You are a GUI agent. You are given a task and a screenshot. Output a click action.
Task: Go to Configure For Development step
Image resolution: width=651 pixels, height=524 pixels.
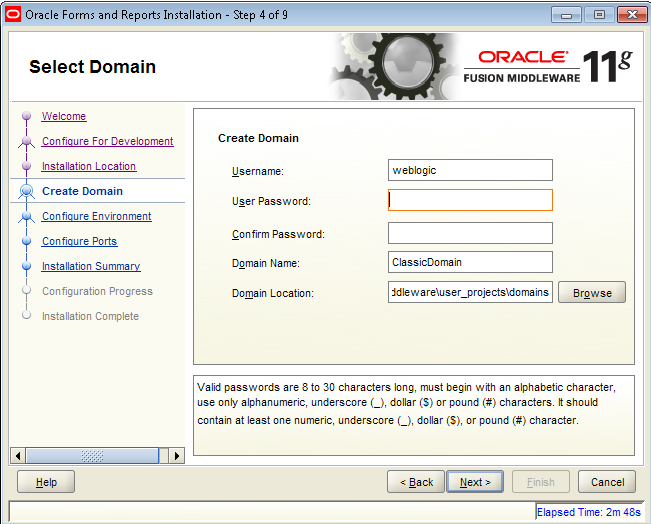[108, 141]
